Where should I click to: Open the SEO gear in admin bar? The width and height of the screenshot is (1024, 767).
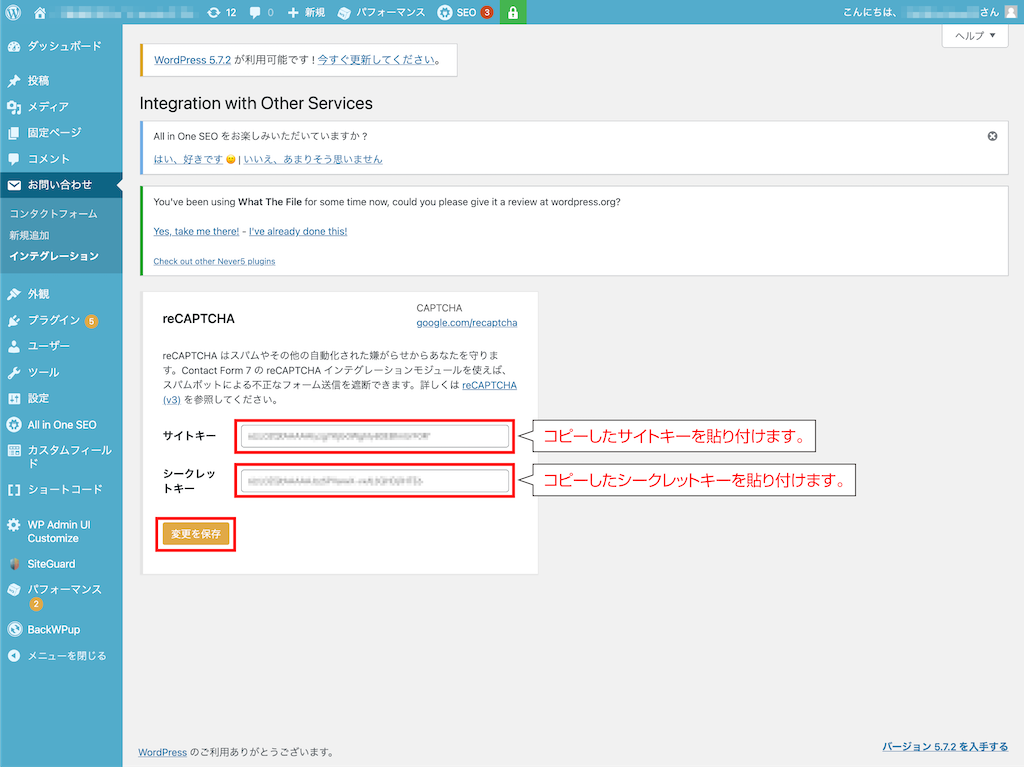[445, 12]
